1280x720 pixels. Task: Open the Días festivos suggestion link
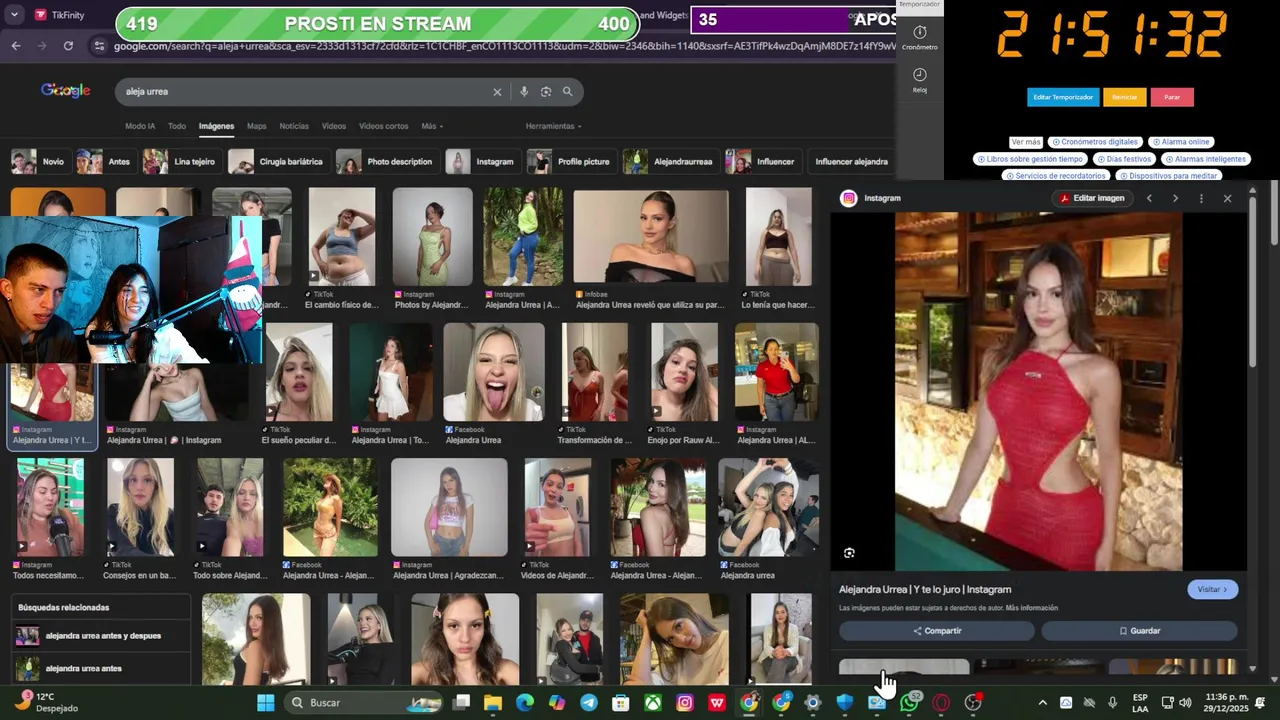pyautogui.click(x=1124, y=159)
